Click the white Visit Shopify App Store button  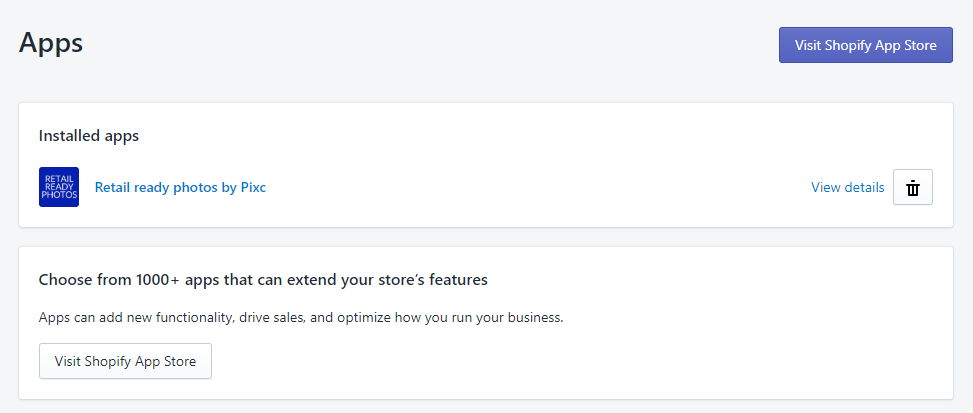coord(125,361)
